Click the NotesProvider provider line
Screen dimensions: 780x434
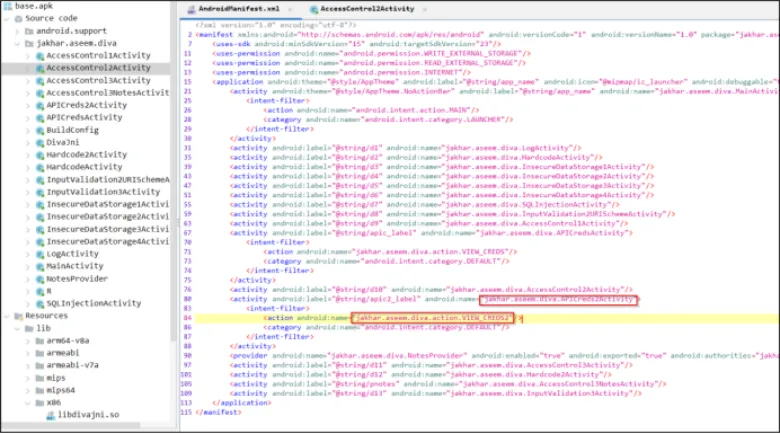pyautogui.click(x=503, y=356)
